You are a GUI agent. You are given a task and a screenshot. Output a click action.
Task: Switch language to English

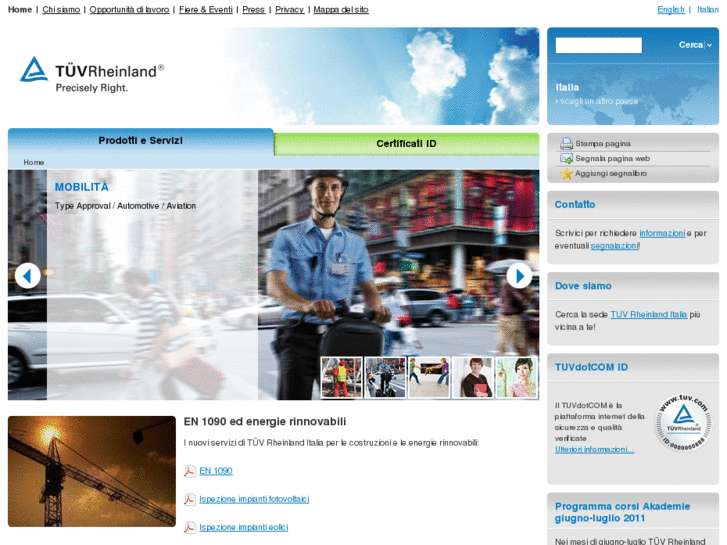(x=671, y=9)
